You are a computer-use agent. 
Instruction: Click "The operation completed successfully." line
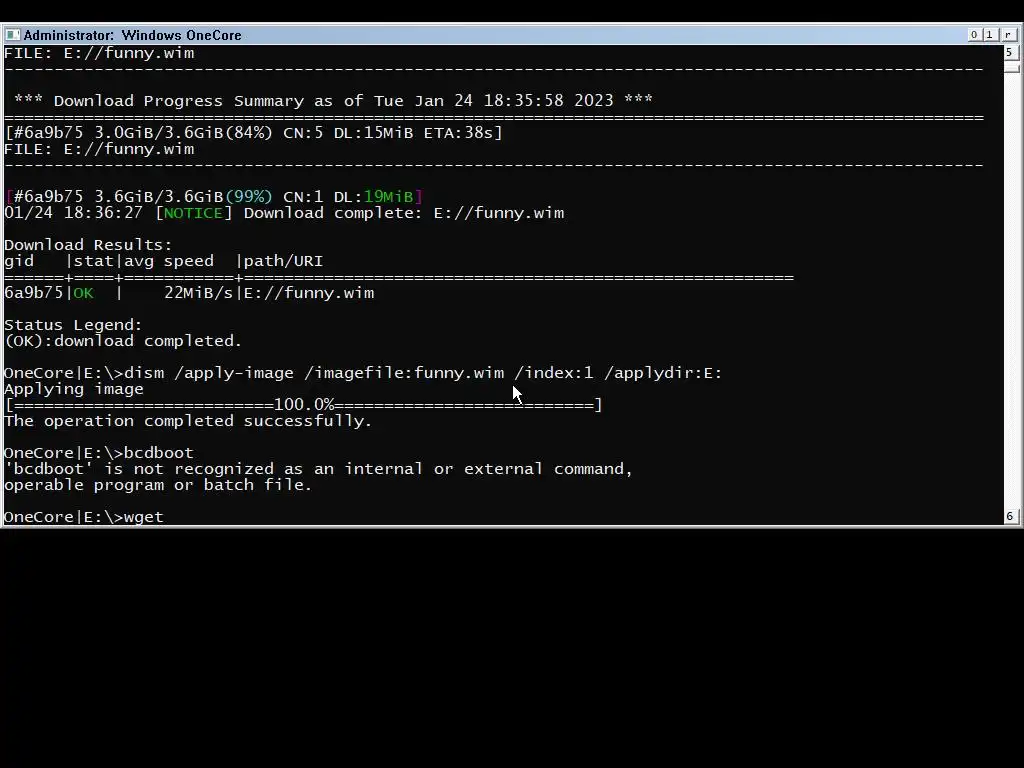[188, 421]
